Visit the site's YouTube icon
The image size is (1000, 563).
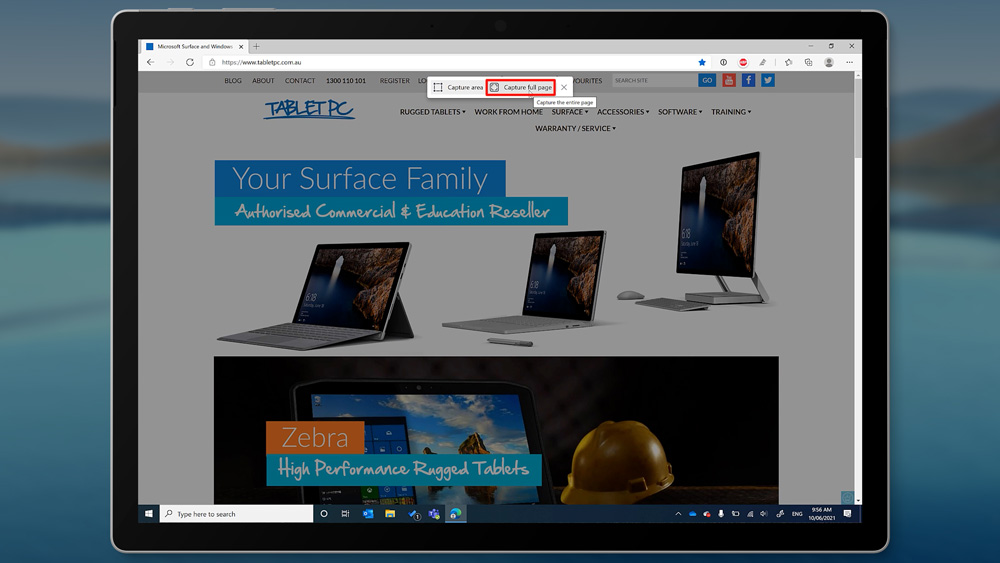pyautogui.click(x=729, y=80)
